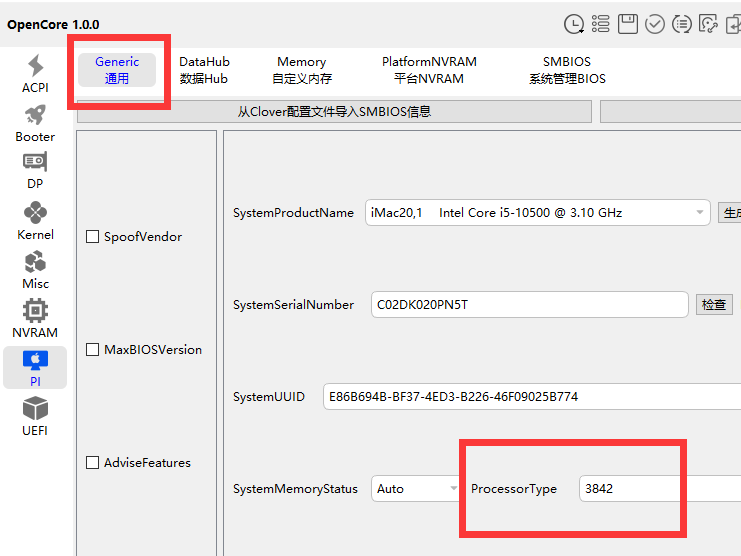Click the circular list toolbar icon
This screenshot has height=556, width=741.
[x=681, y=24]
